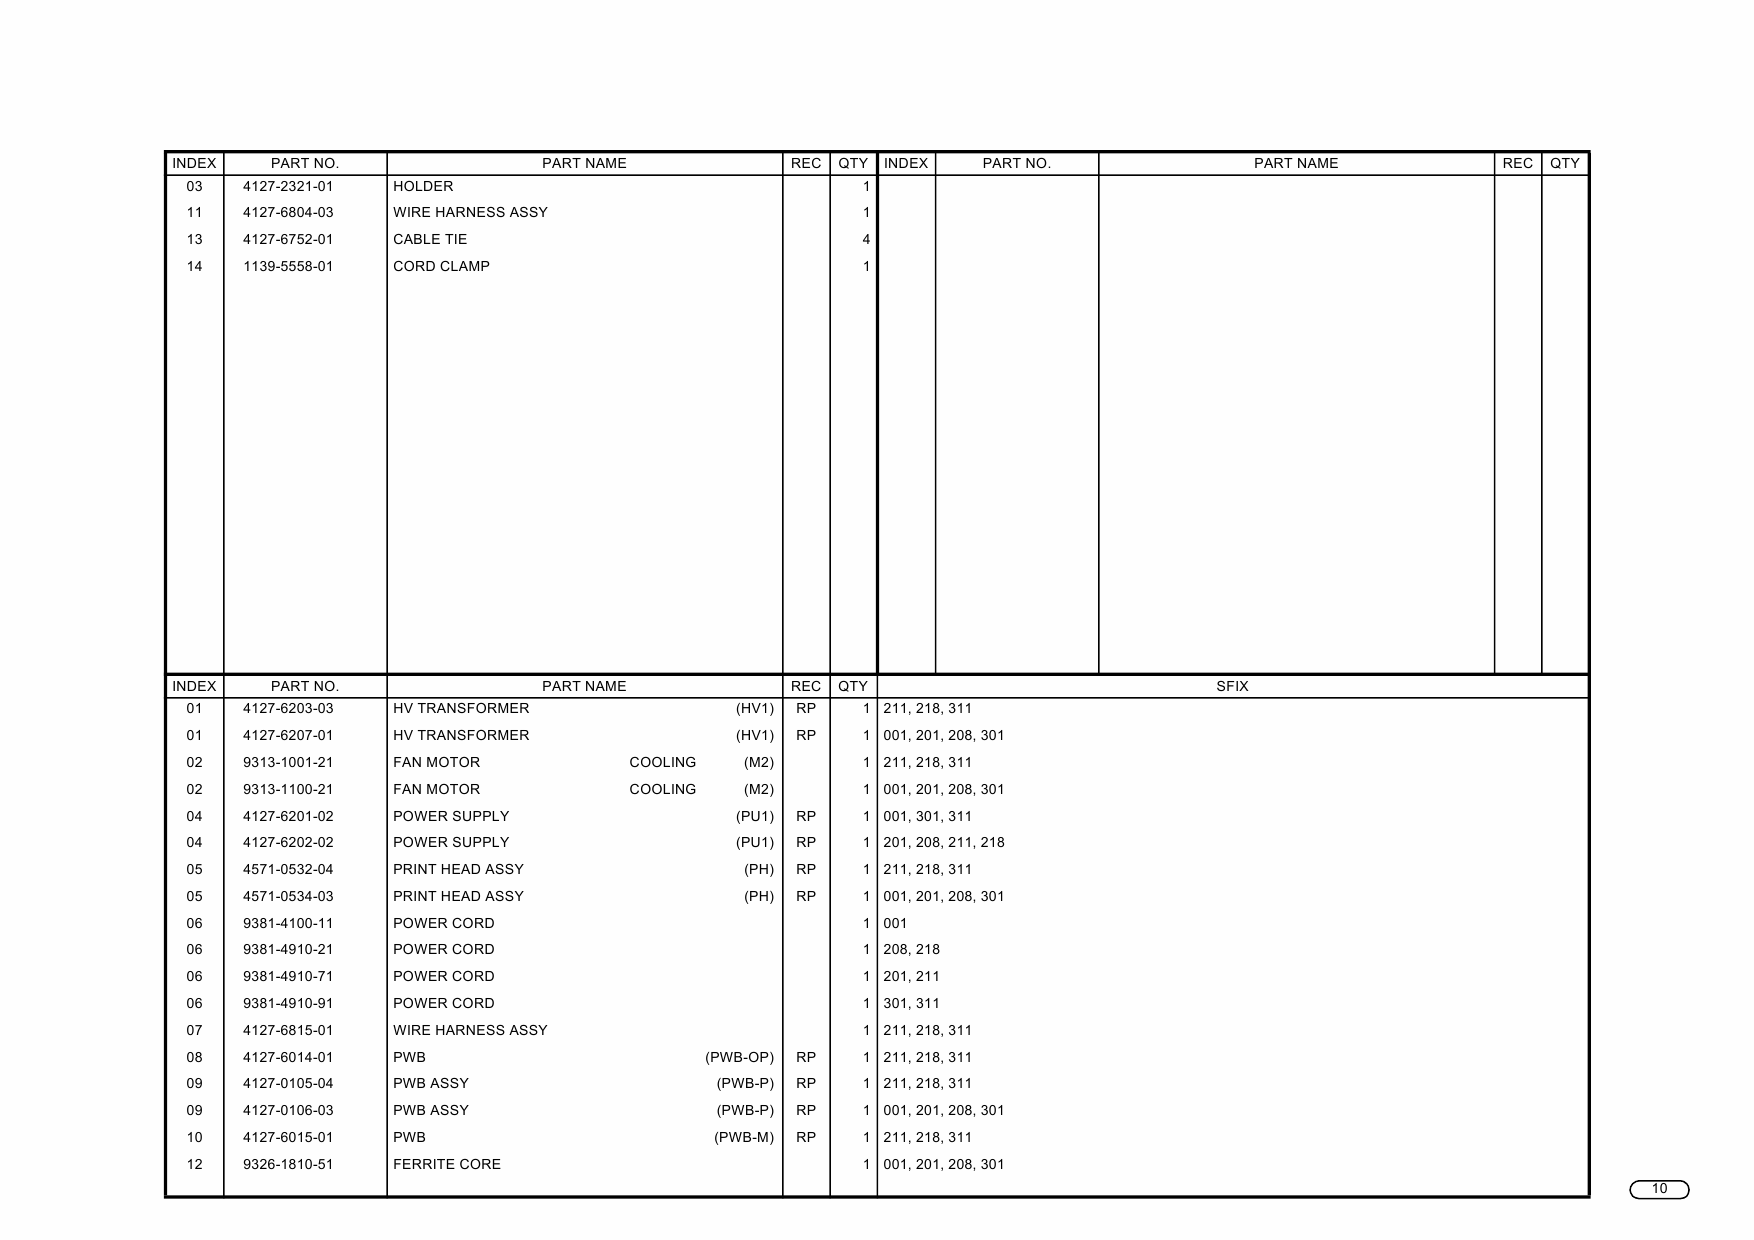Click part number 9381-4910-71

tap(288, 976)
